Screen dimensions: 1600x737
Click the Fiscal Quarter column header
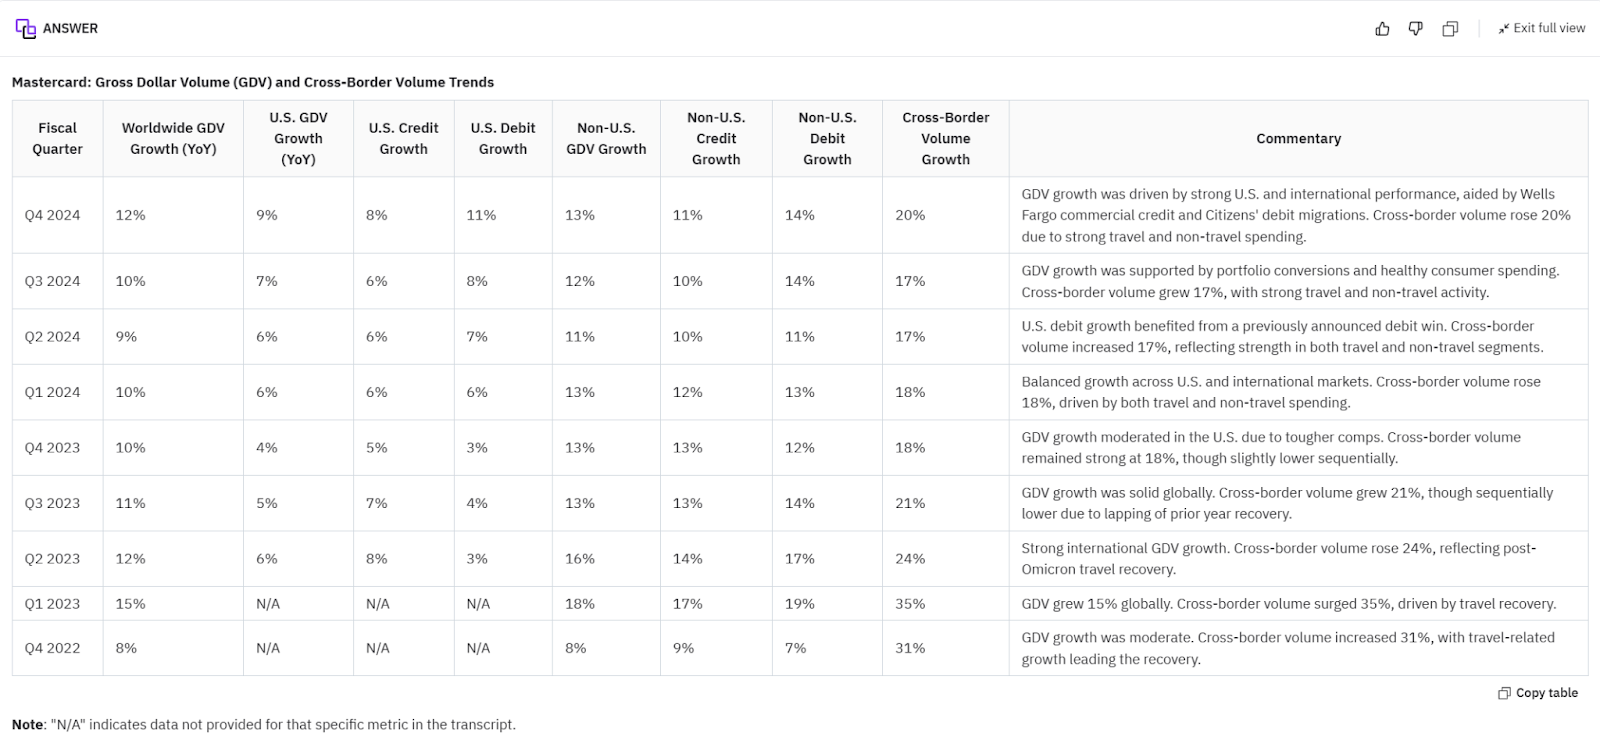(57, 139)
